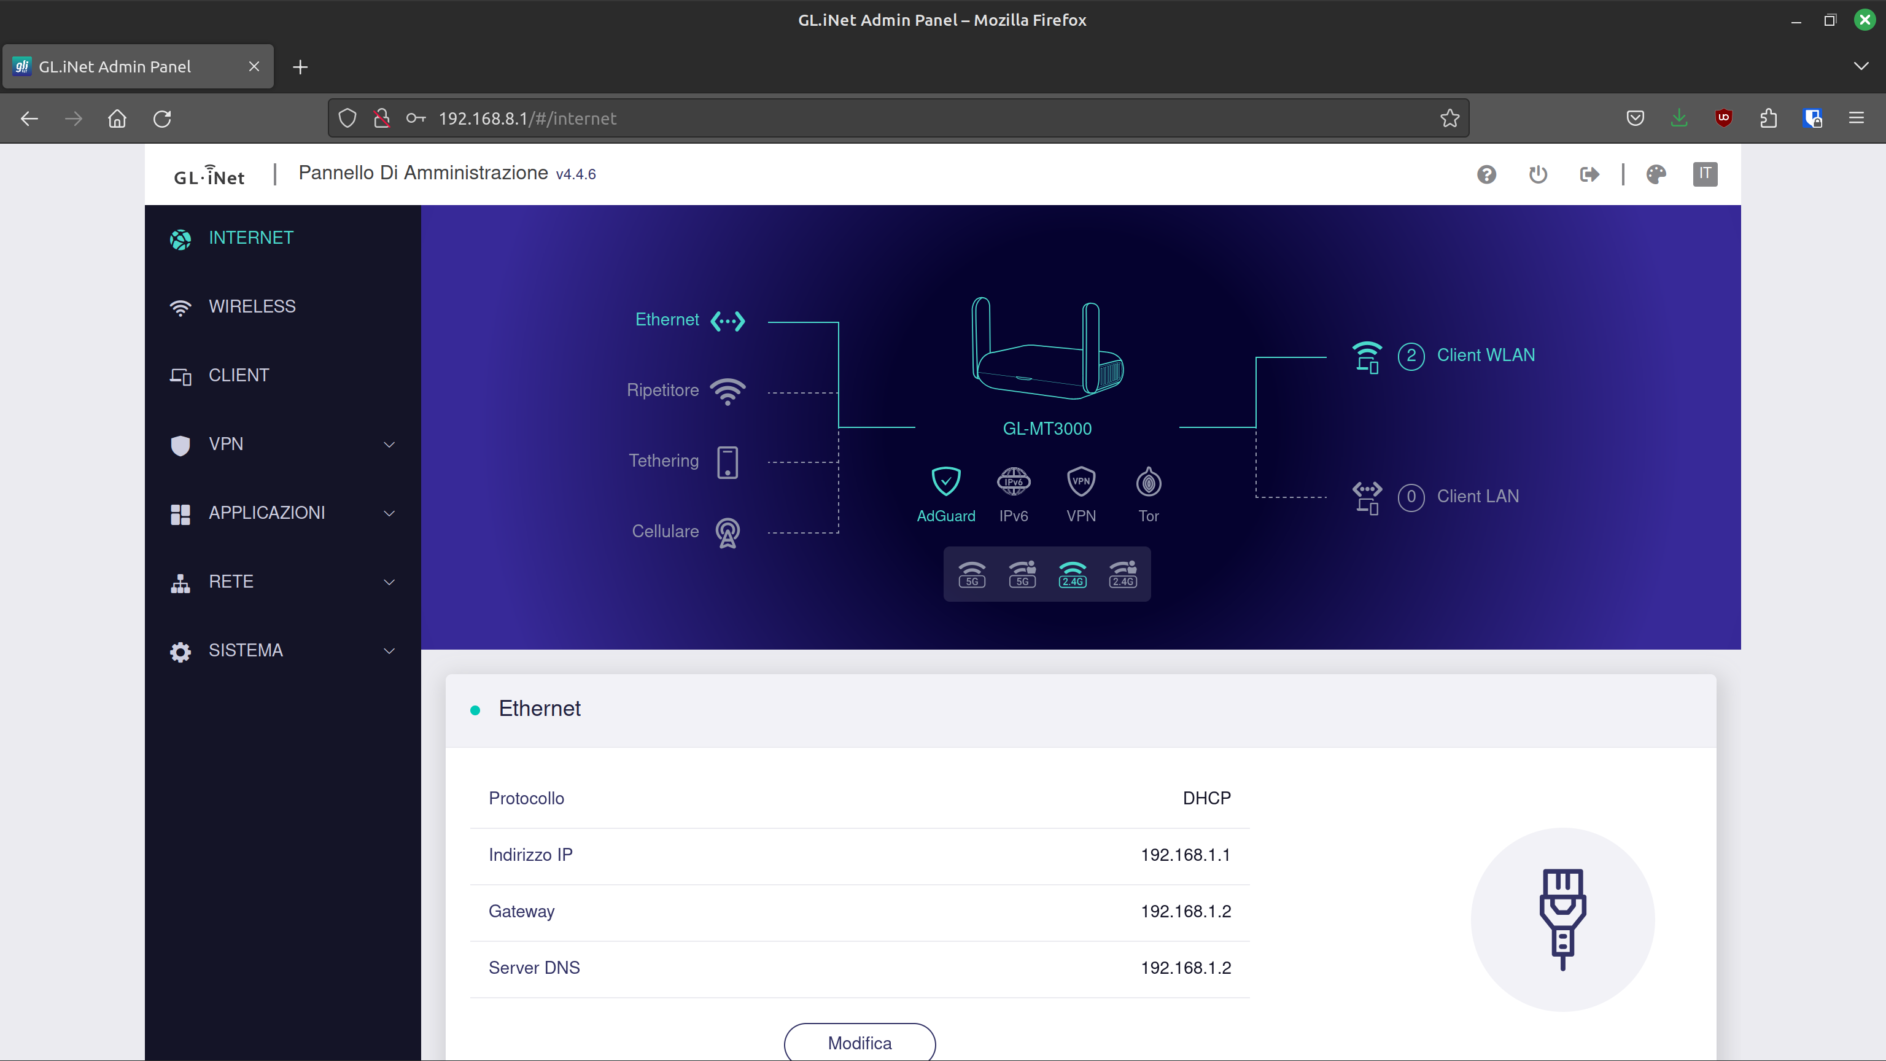Click the first 5G Wi-Fi band icon
Viewport: 1886px width, 1061px height.
coord(972,574)
